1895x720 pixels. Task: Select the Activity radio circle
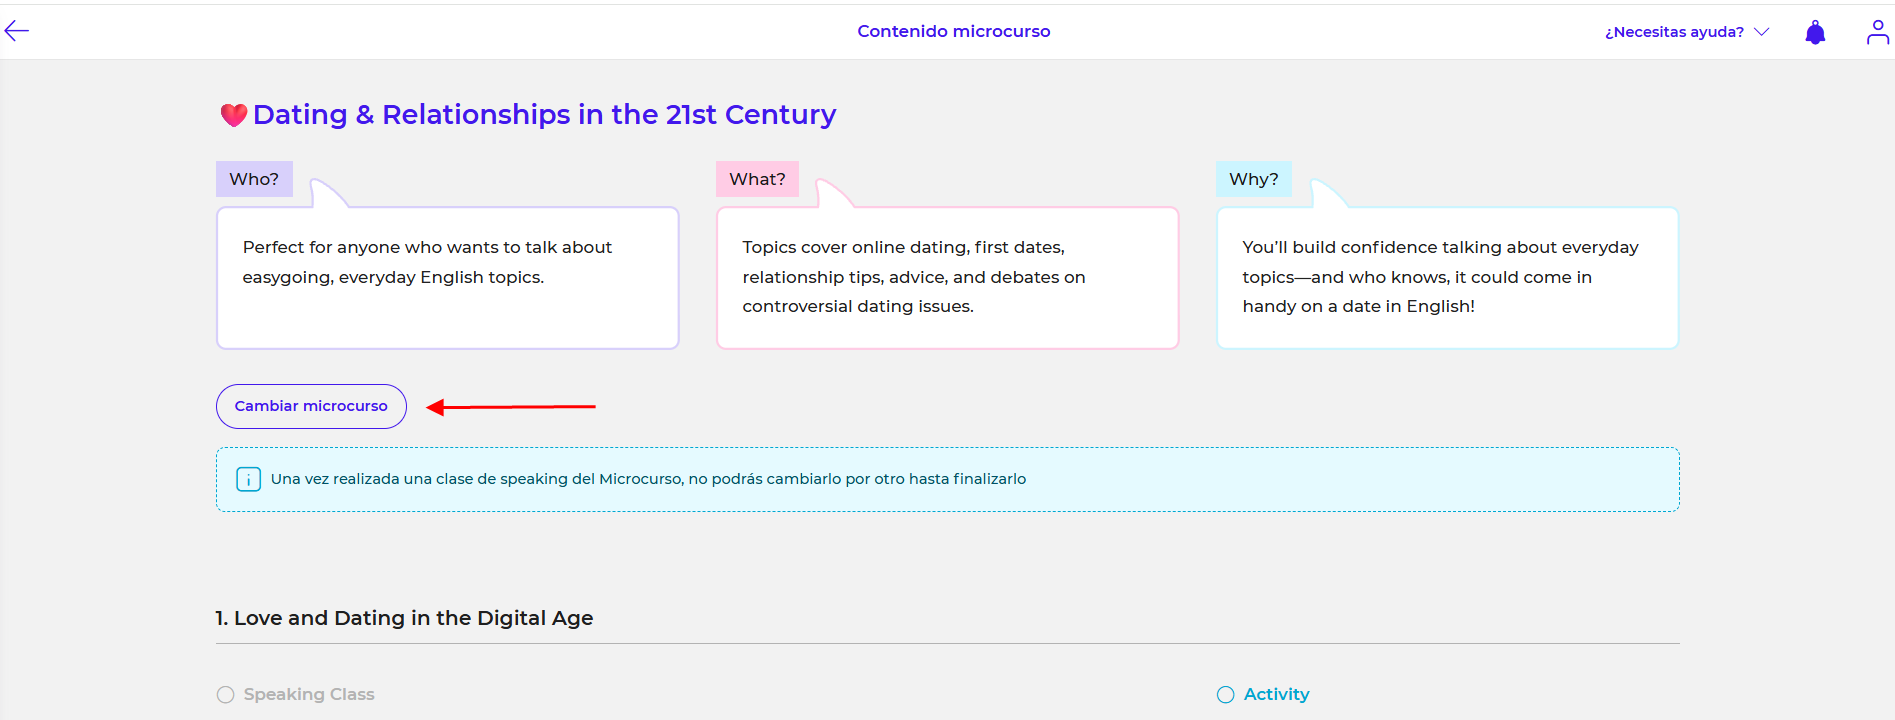tap(1225, 695)
